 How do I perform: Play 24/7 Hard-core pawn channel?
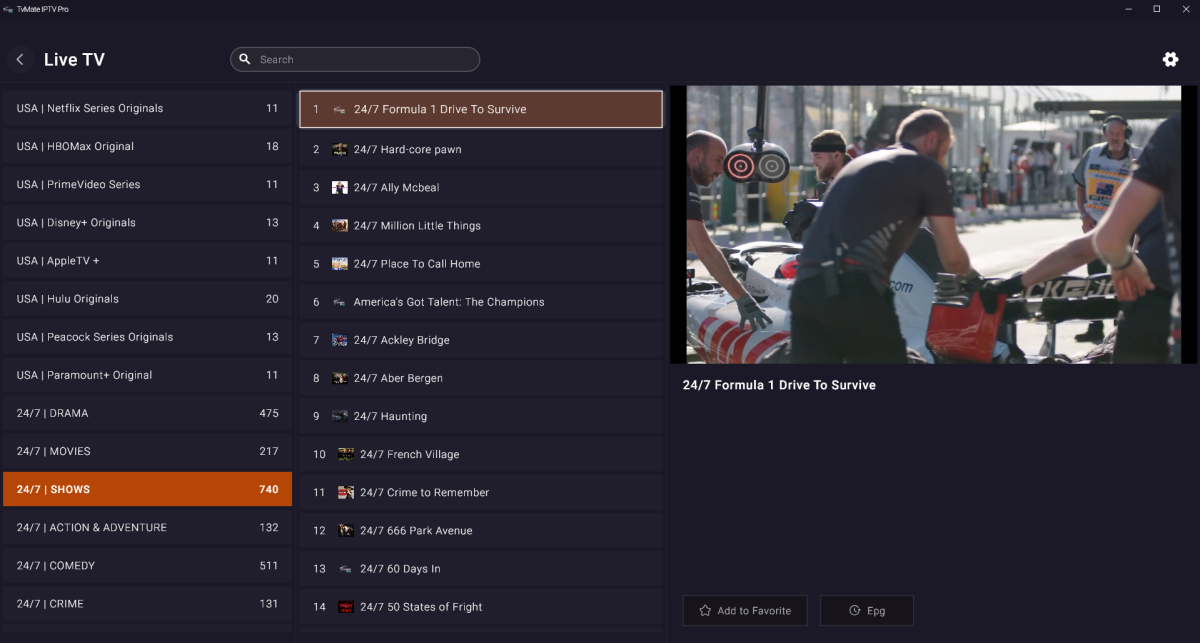pos(480,150)
